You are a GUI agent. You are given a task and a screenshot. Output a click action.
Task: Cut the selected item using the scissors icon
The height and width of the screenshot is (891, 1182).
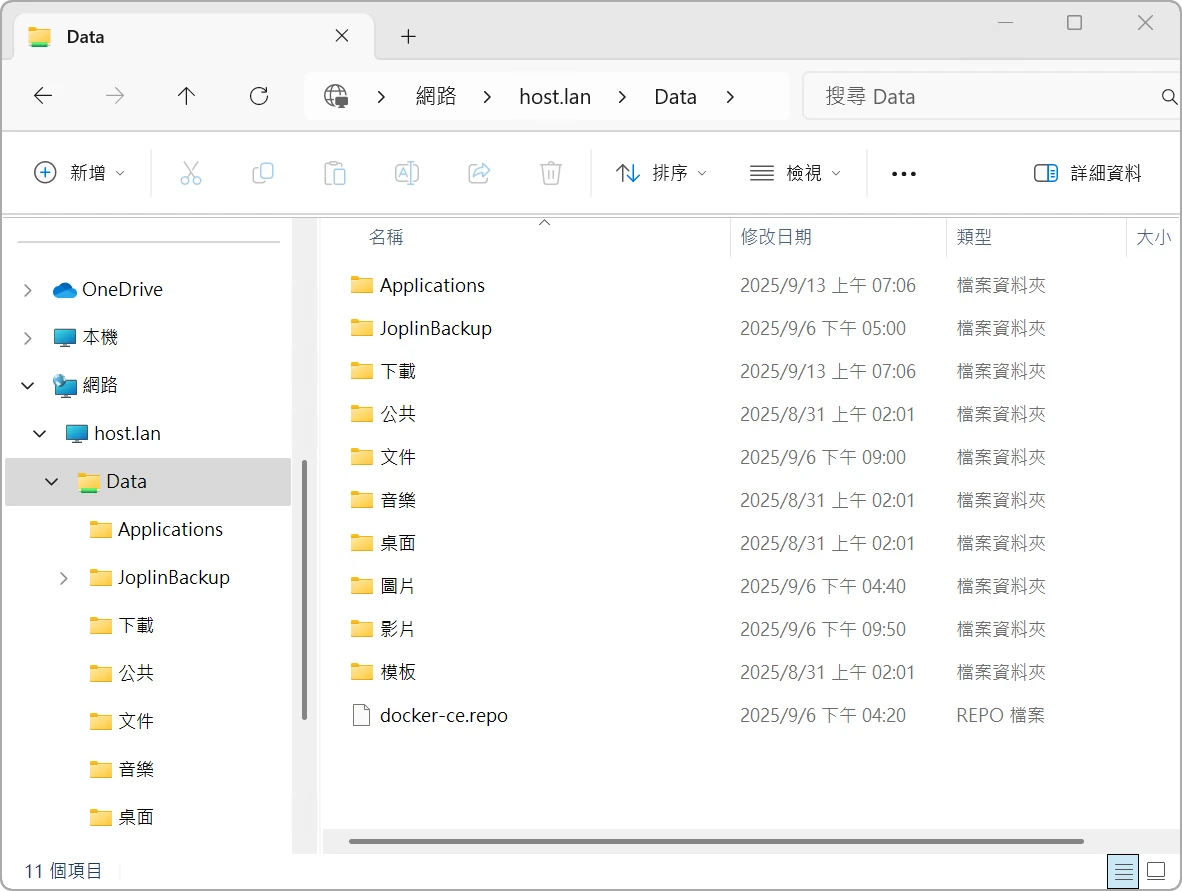click(191, 173)
